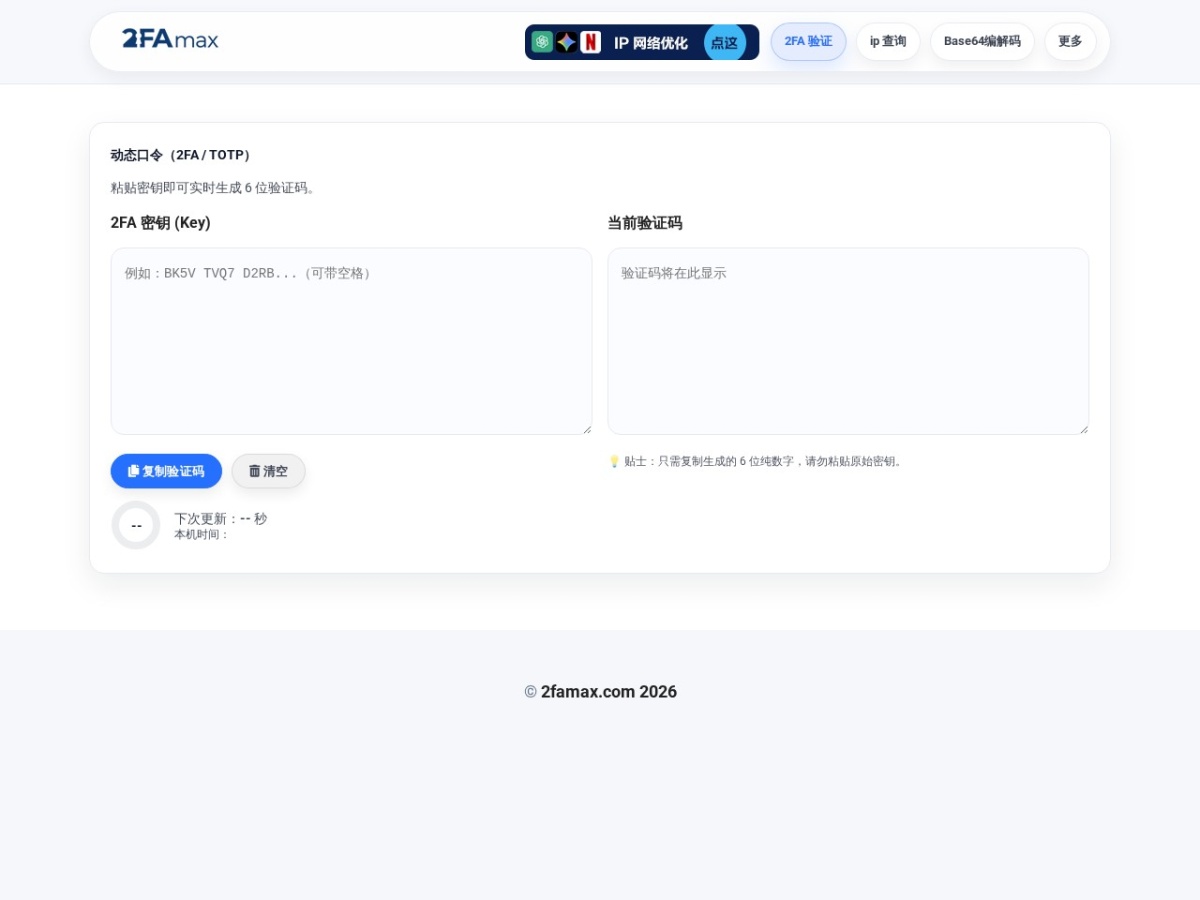
Task: Click the lightbulb tip icon
Action: 614,461
